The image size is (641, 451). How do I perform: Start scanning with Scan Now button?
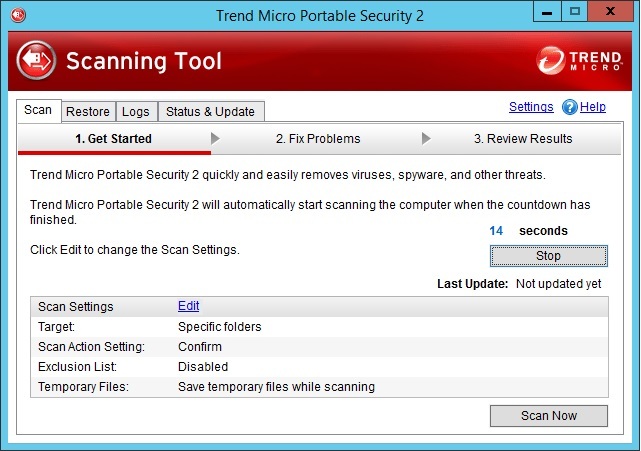(549, 416)
